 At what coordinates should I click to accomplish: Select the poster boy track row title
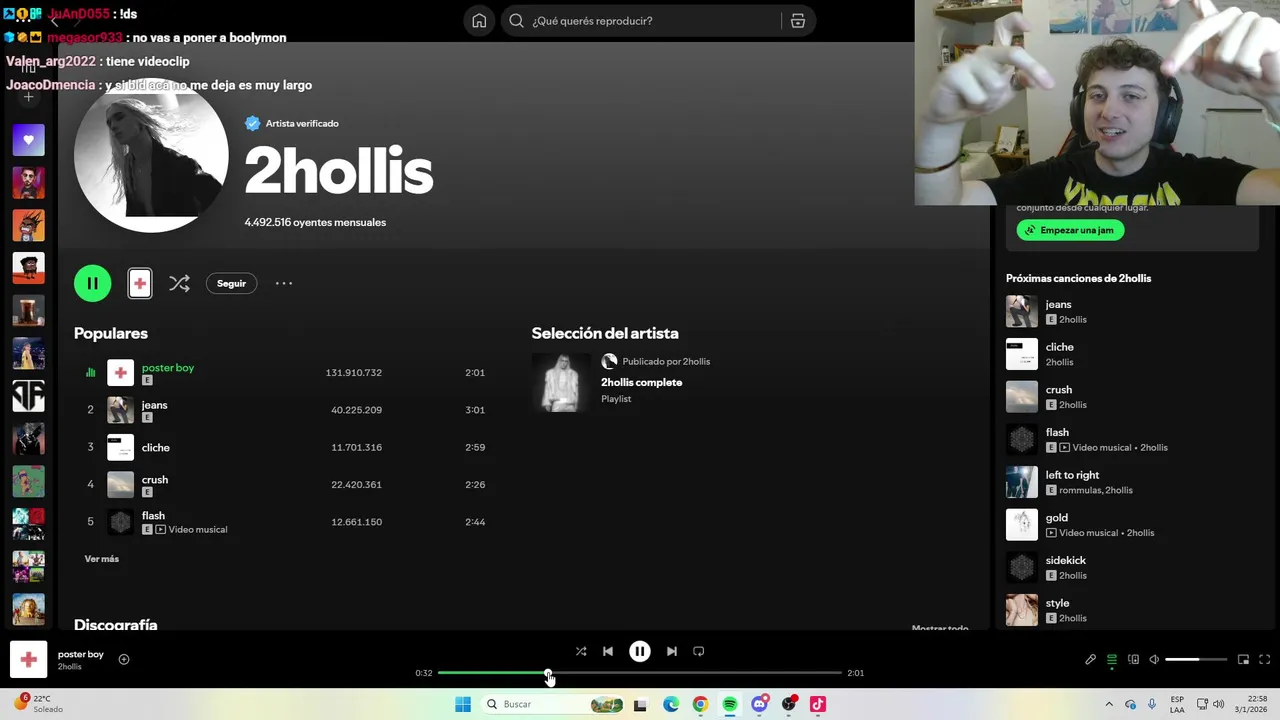coord(168,367)
